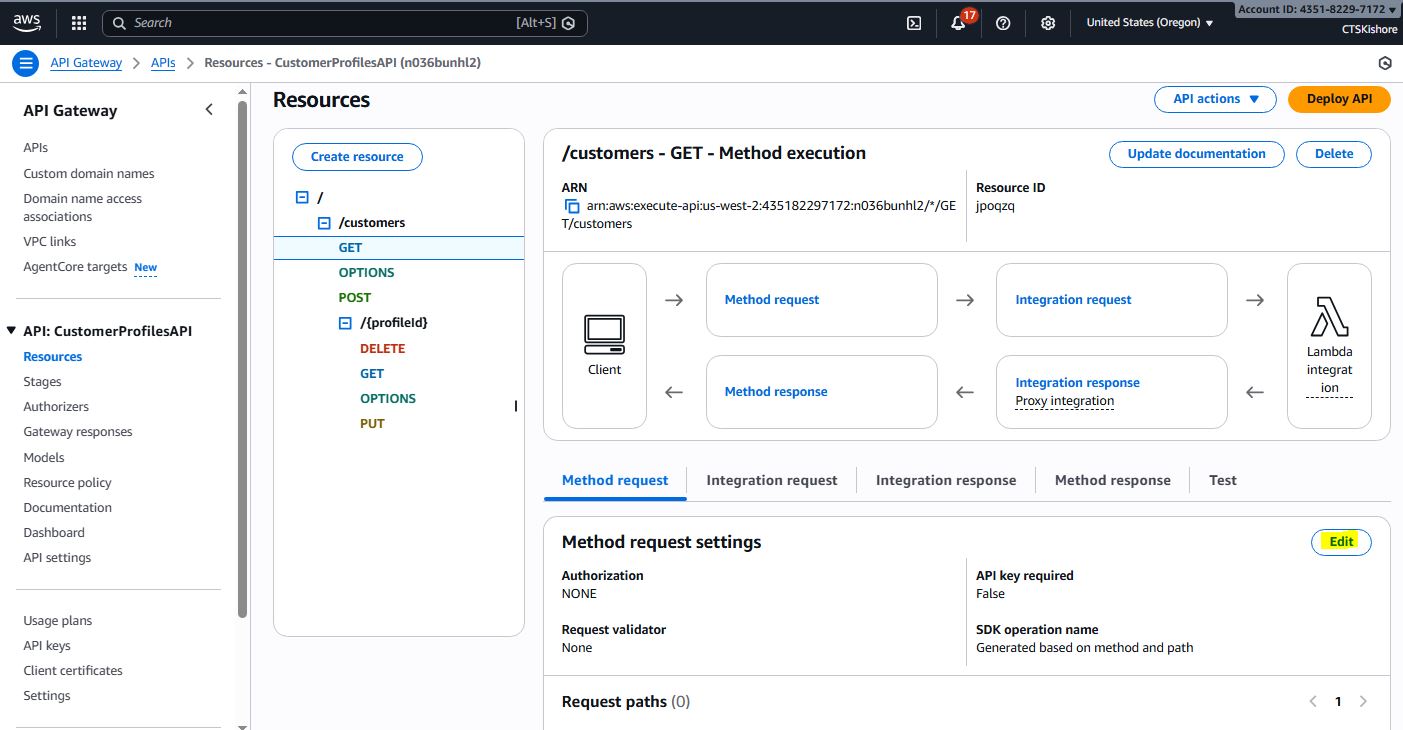Screen dimensions: 1403x730
Task: Toggle the hamburger navigation menu
Action: tap(26, 63)
